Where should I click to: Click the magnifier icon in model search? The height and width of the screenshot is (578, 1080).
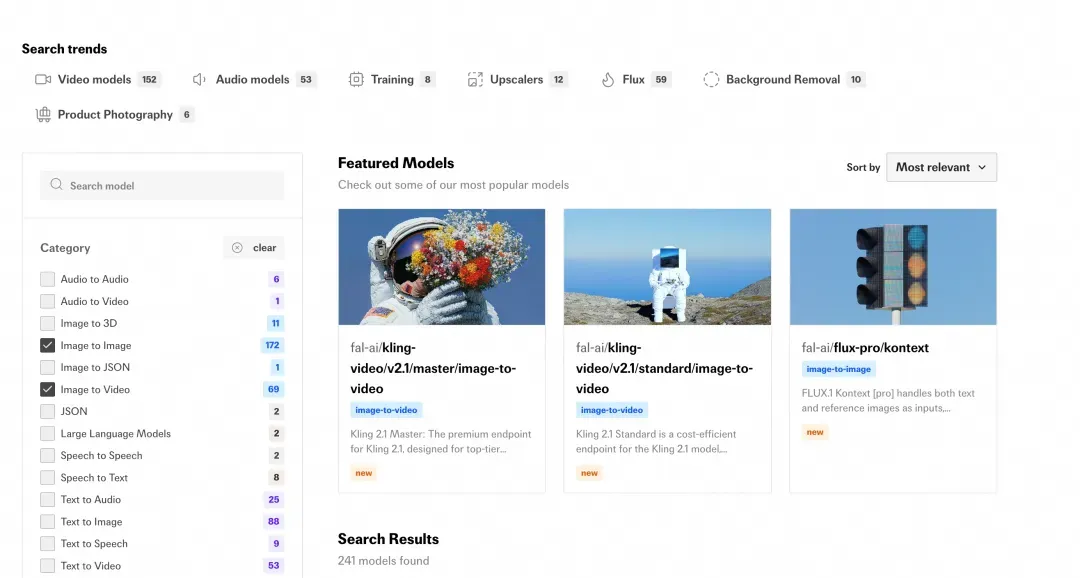point(56,185)
